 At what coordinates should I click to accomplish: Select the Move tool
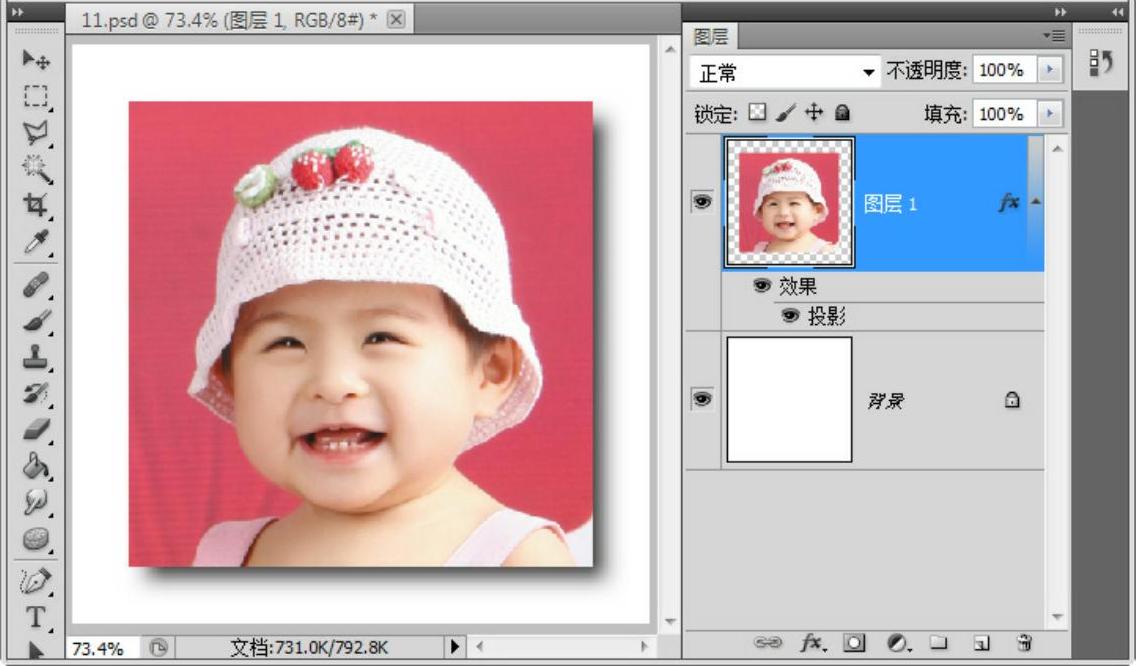pyautogui.click(x=36, y=60)
